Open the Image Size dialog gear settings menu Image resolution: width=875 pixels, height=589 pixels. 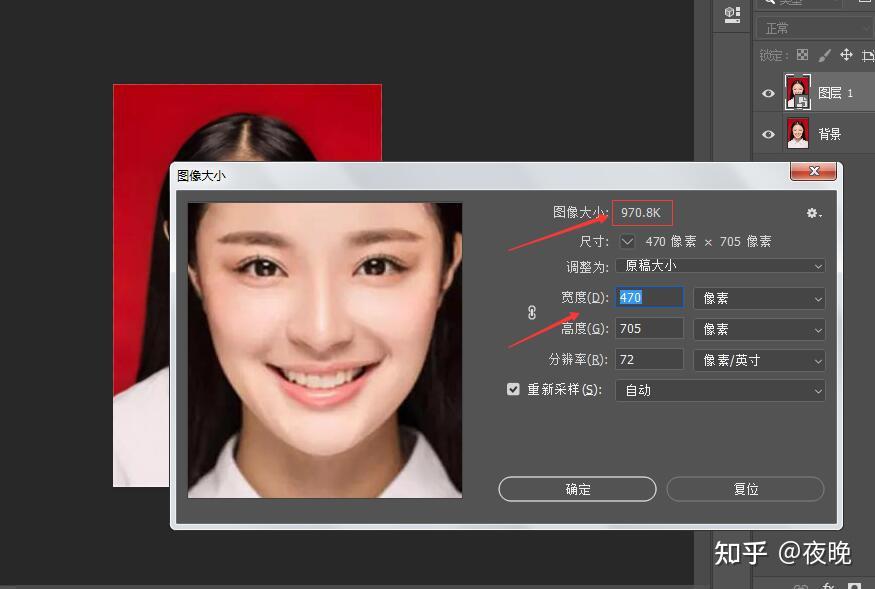814,213
